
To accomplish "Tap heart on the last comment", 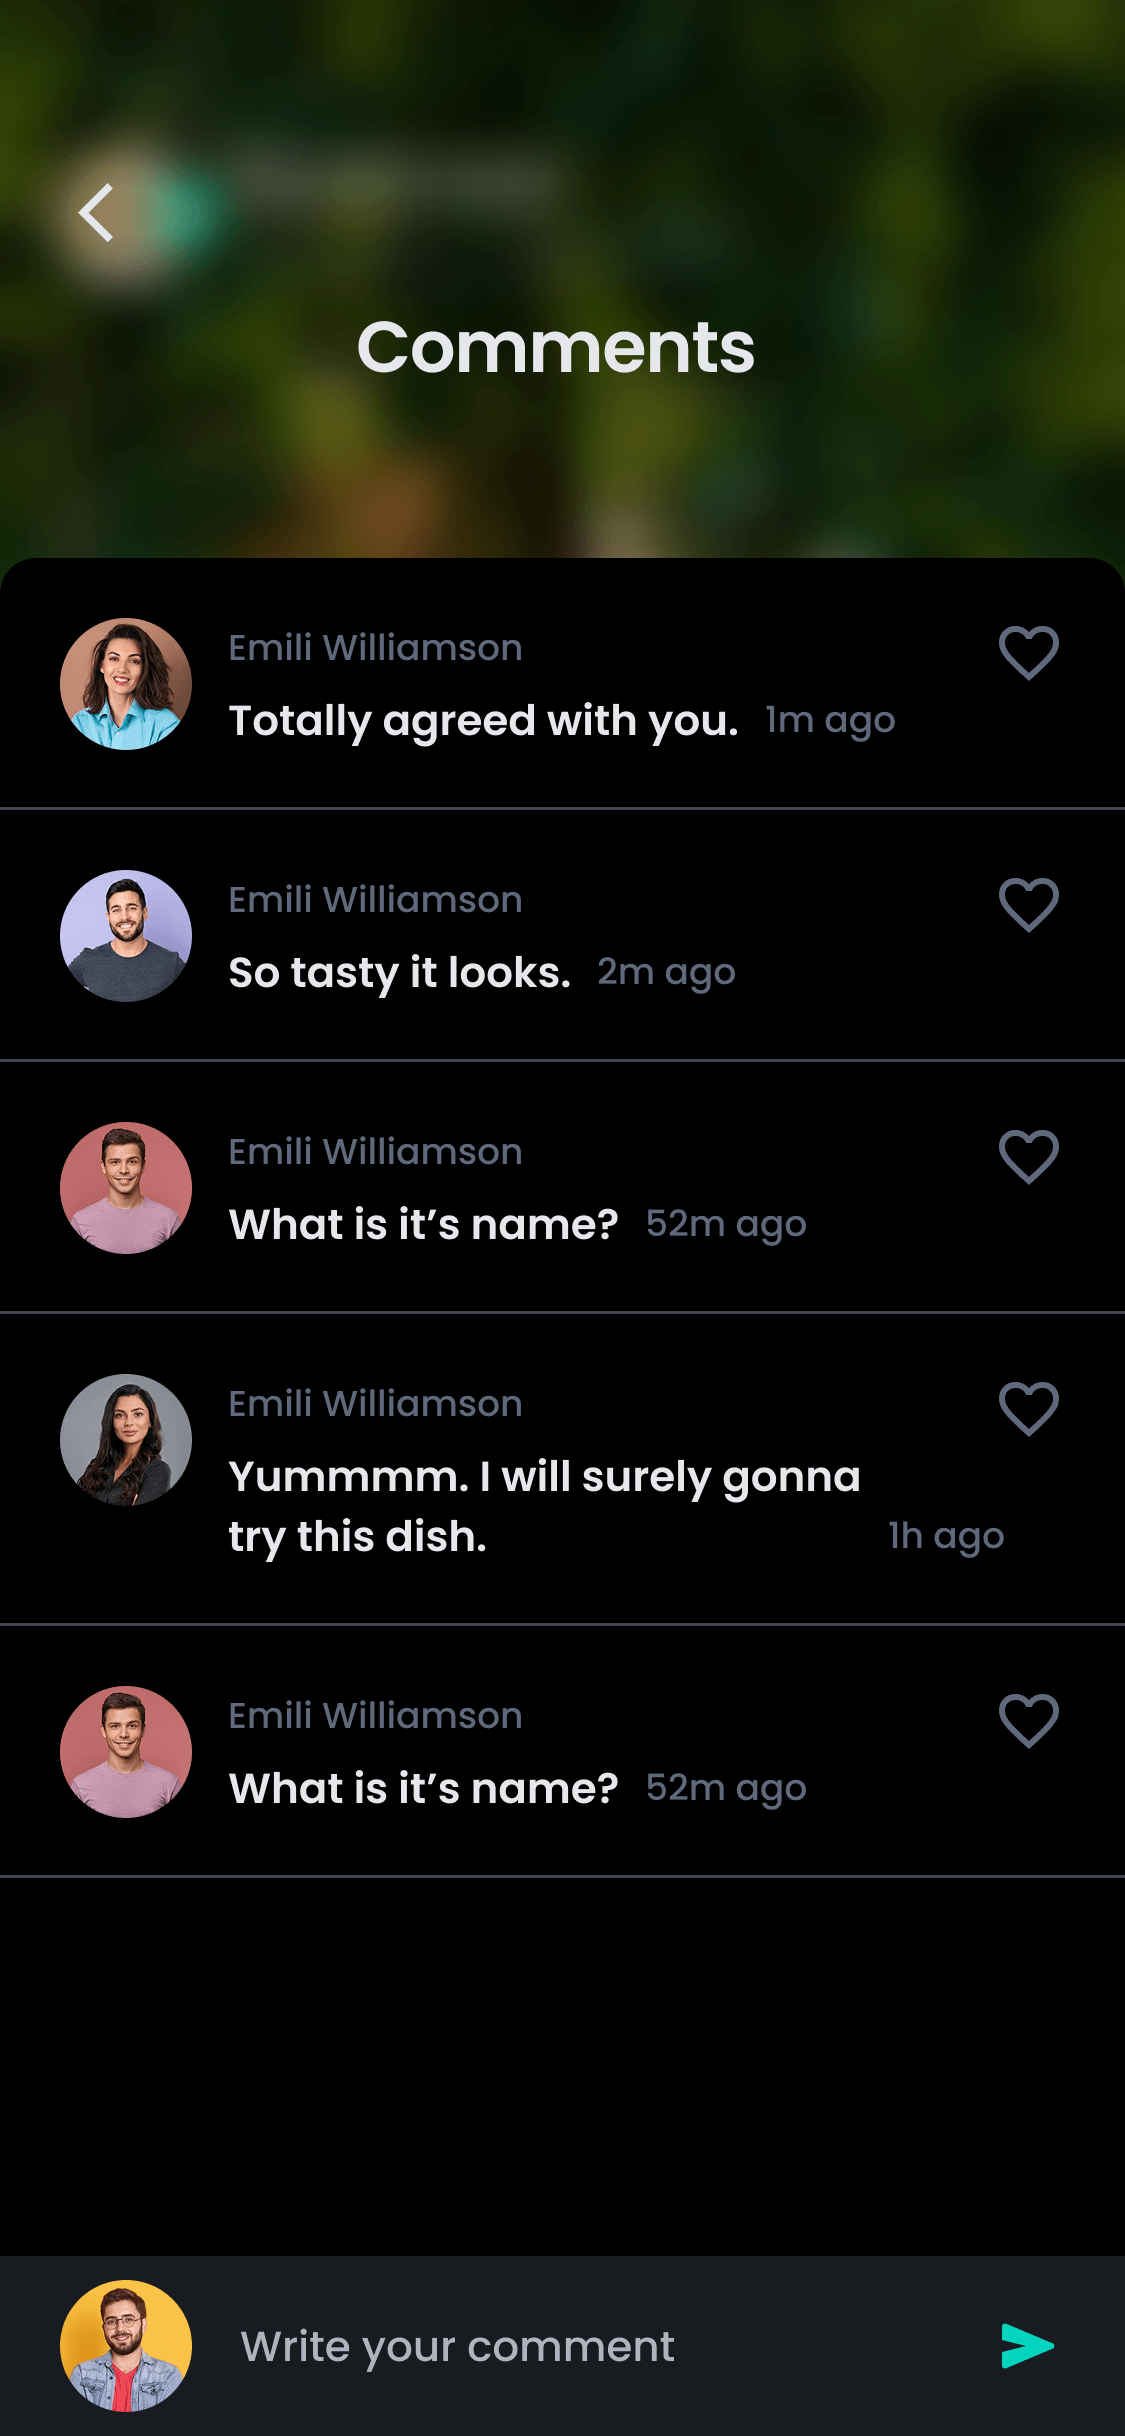I will point(1028,1721).
